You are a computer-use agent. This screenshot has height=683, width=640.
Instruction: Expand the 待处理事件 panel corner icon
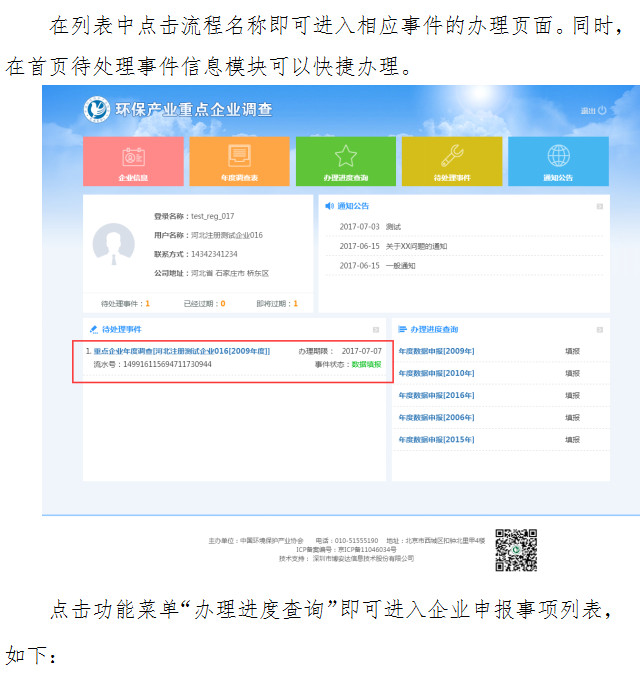(376, 329)
